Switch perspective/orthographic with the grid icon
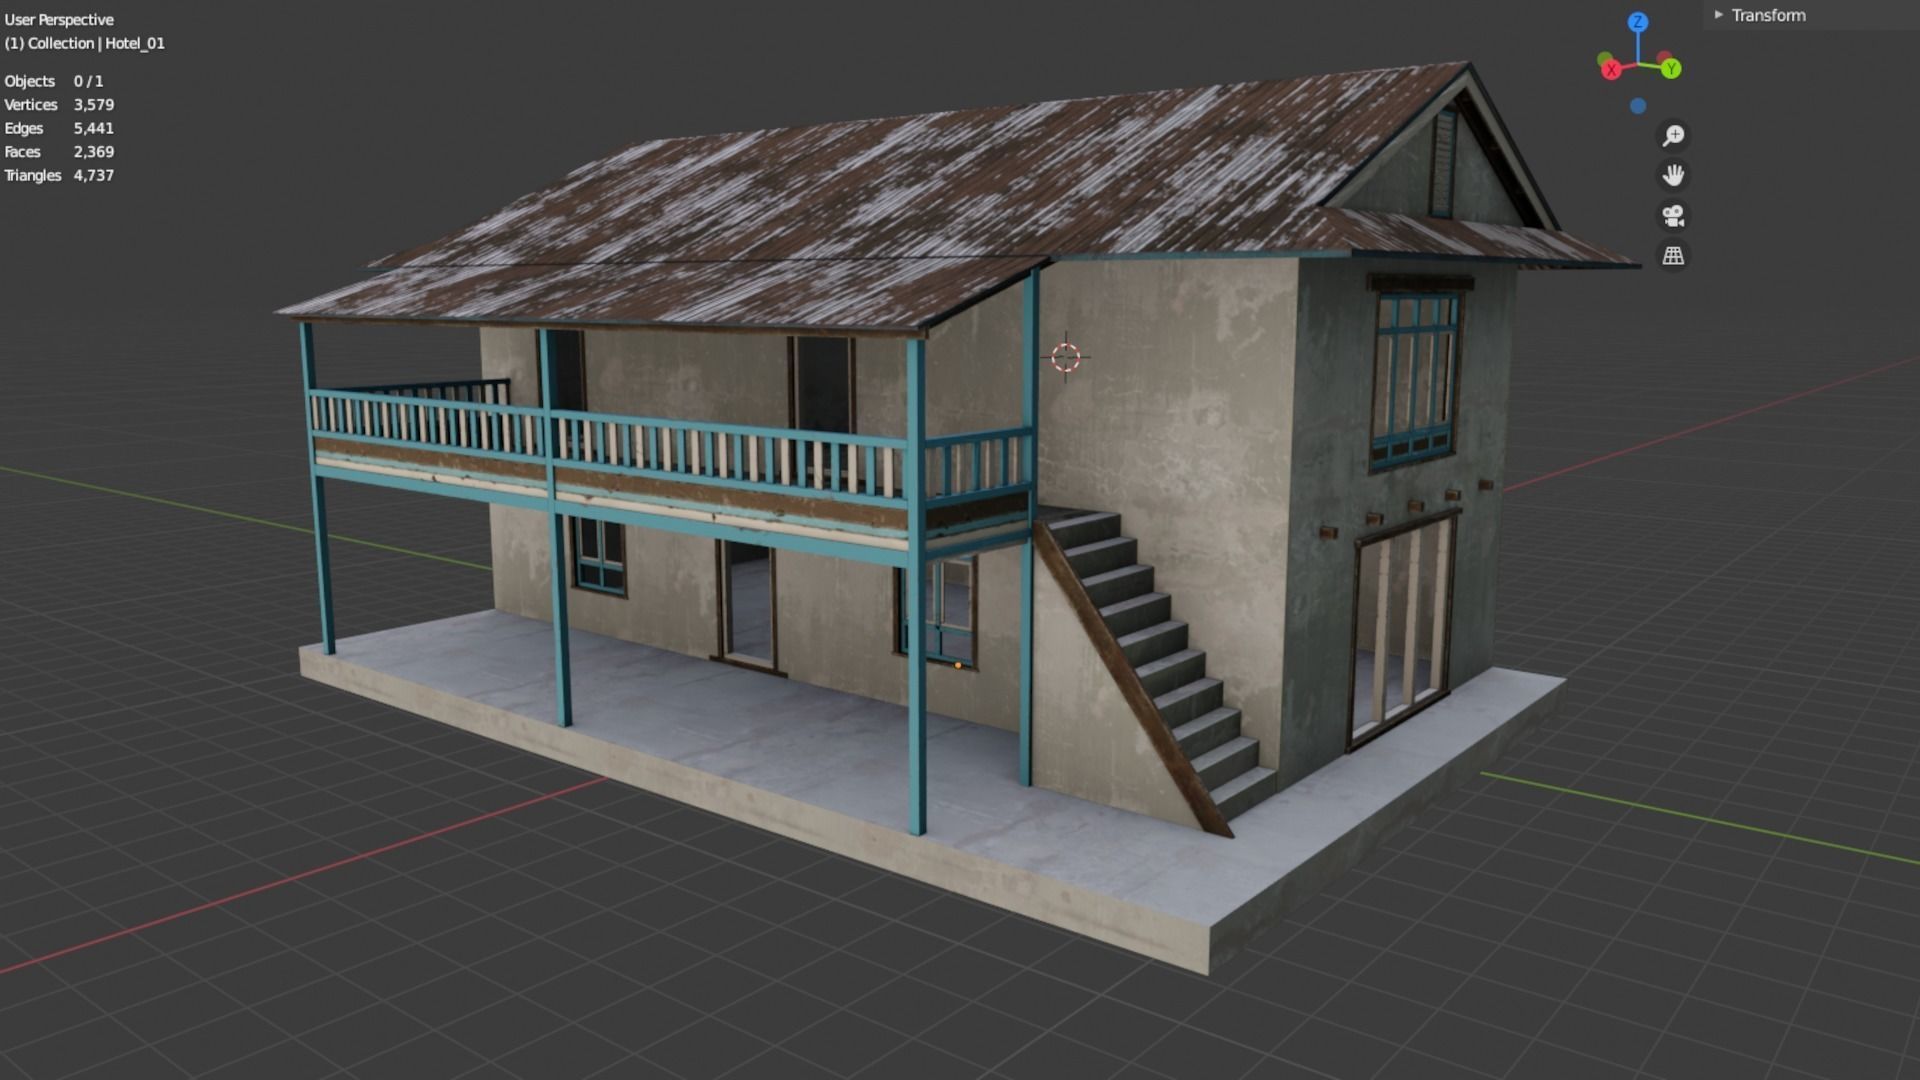The height and width of the screenshot is (1080, 1920). pos(1673,256)
